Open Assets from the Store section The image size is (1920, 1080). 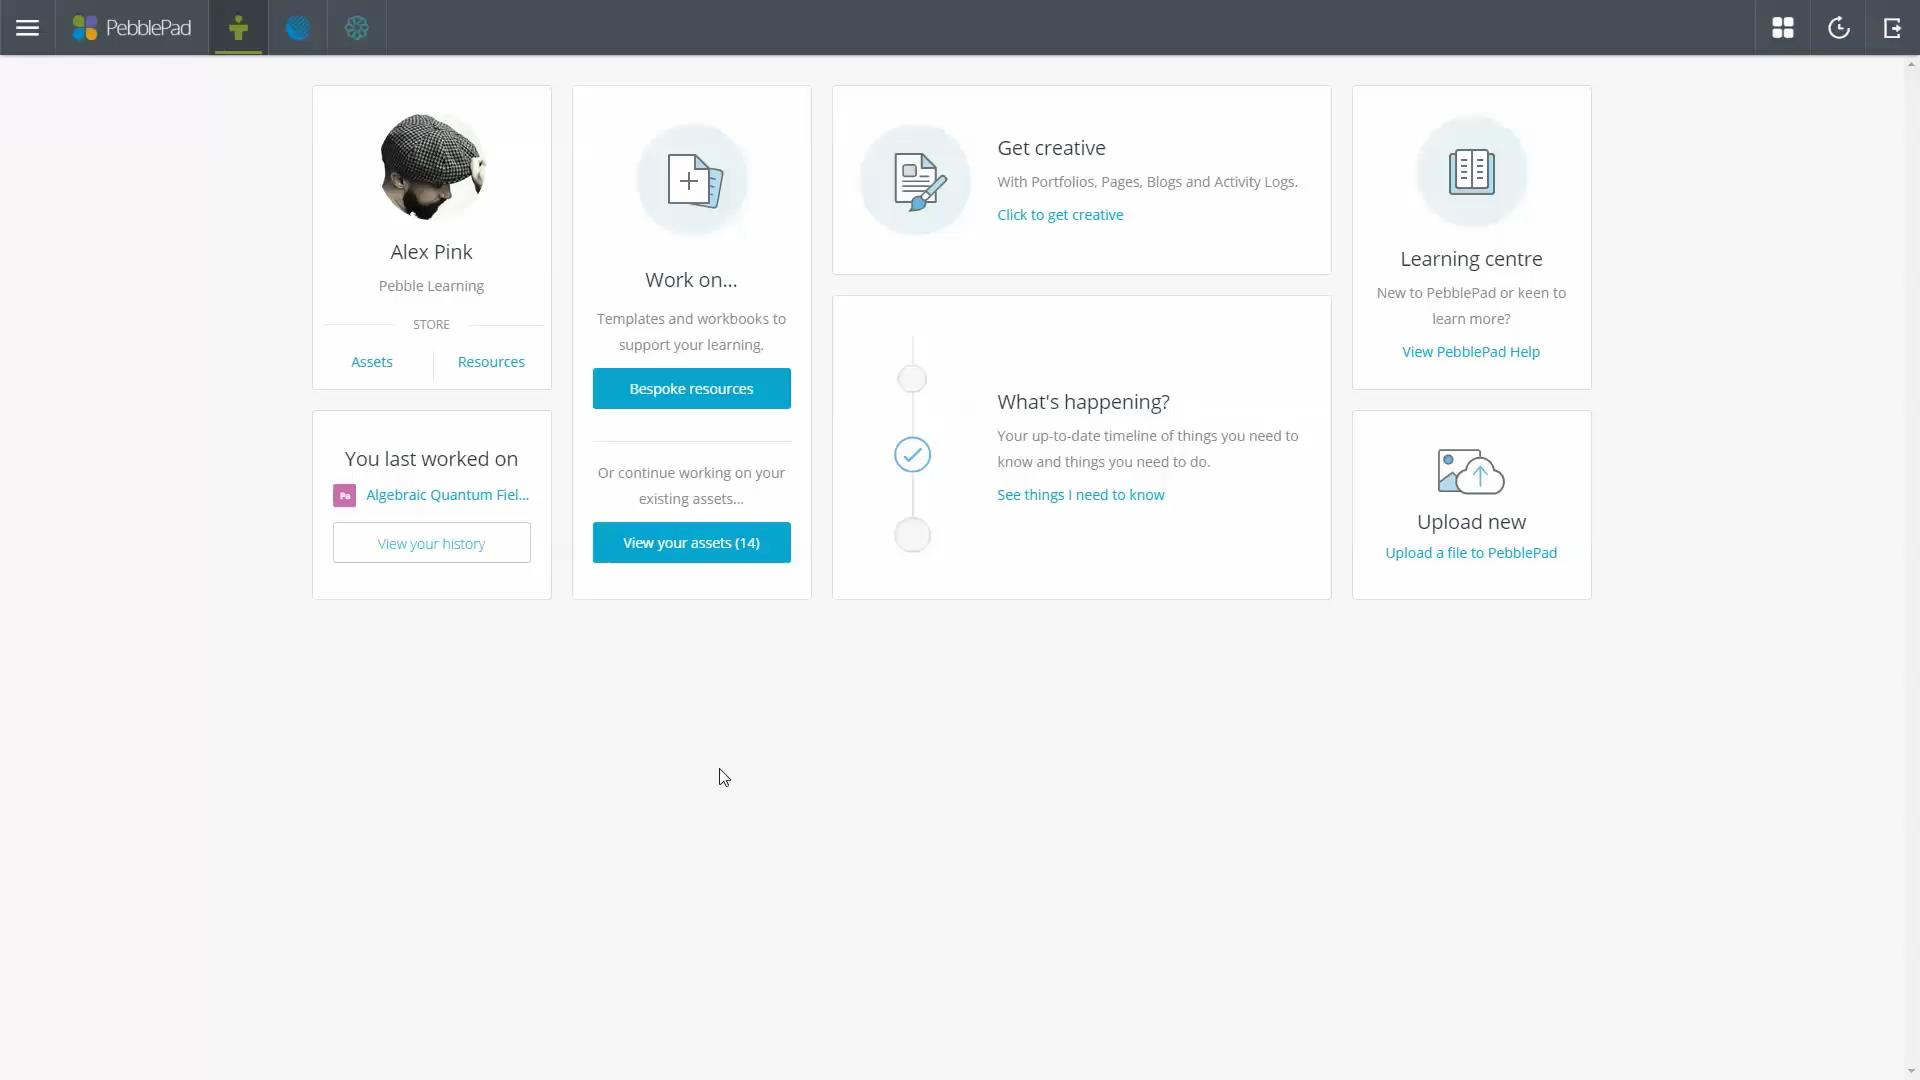(x=371, y=361)
